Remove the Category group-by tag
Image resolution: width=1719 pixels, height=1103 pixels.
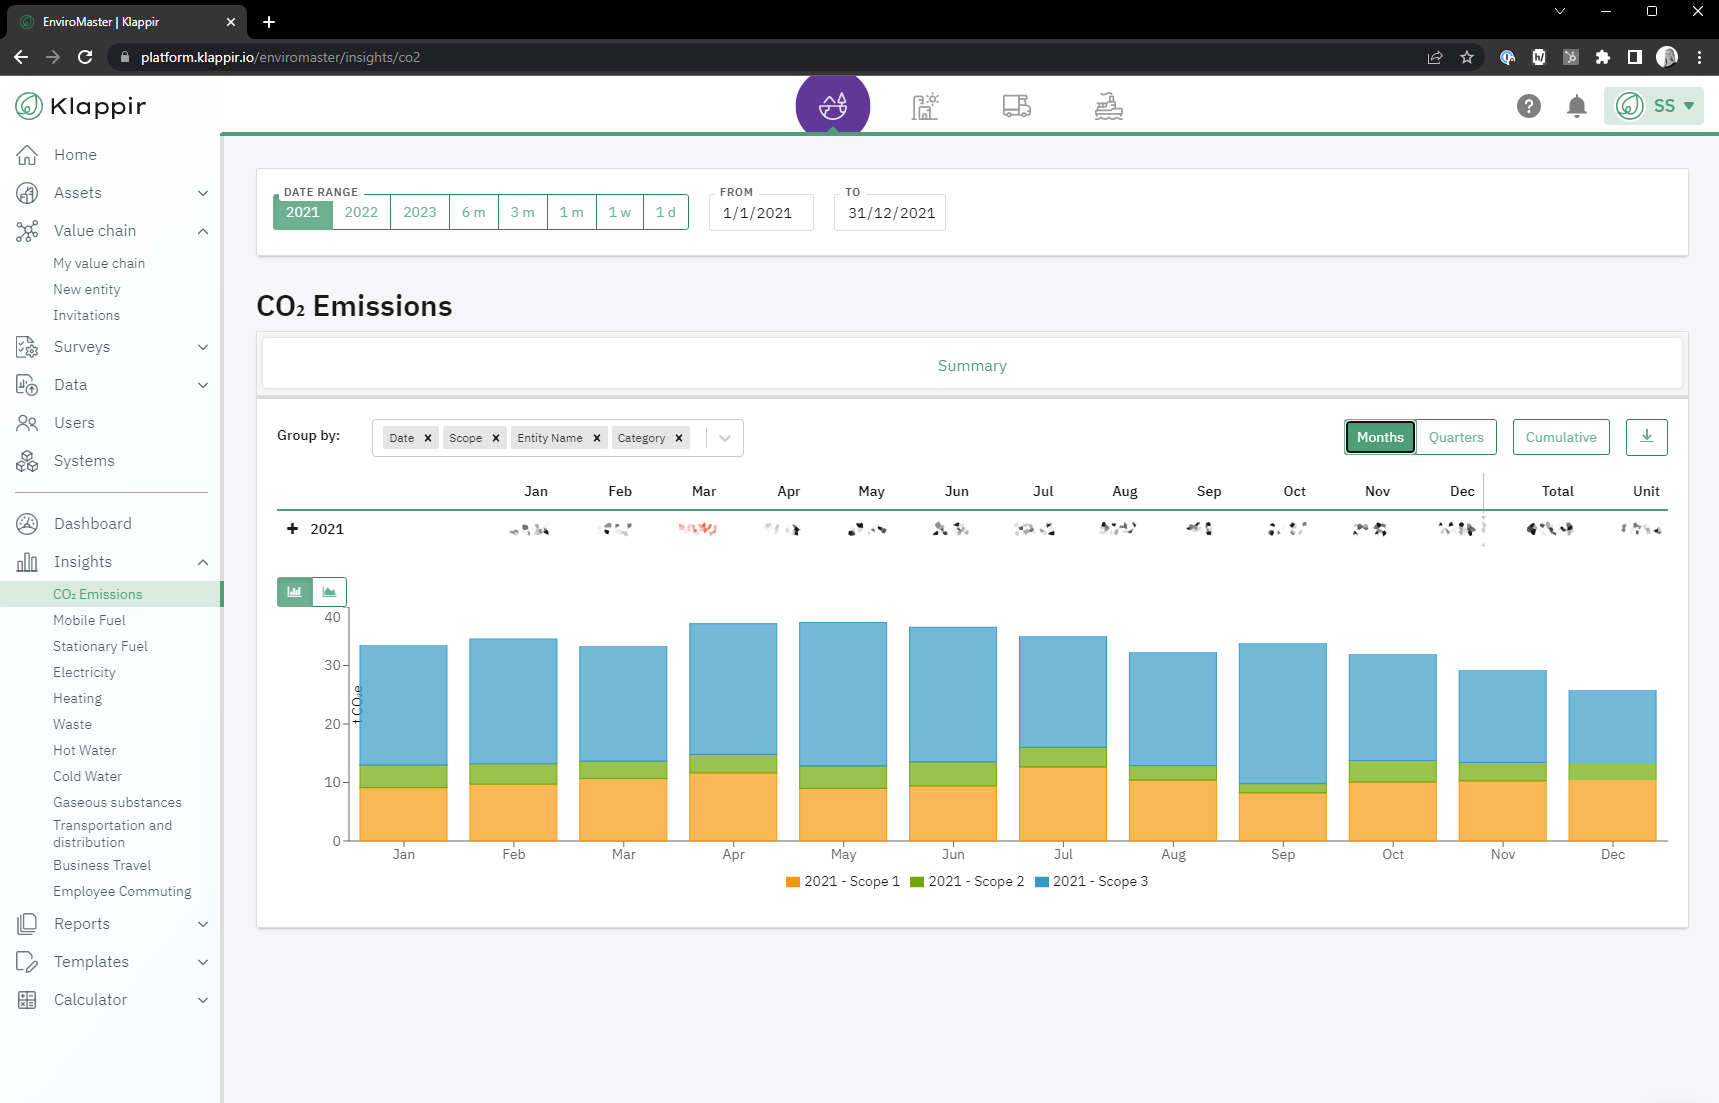click(679, 438)
